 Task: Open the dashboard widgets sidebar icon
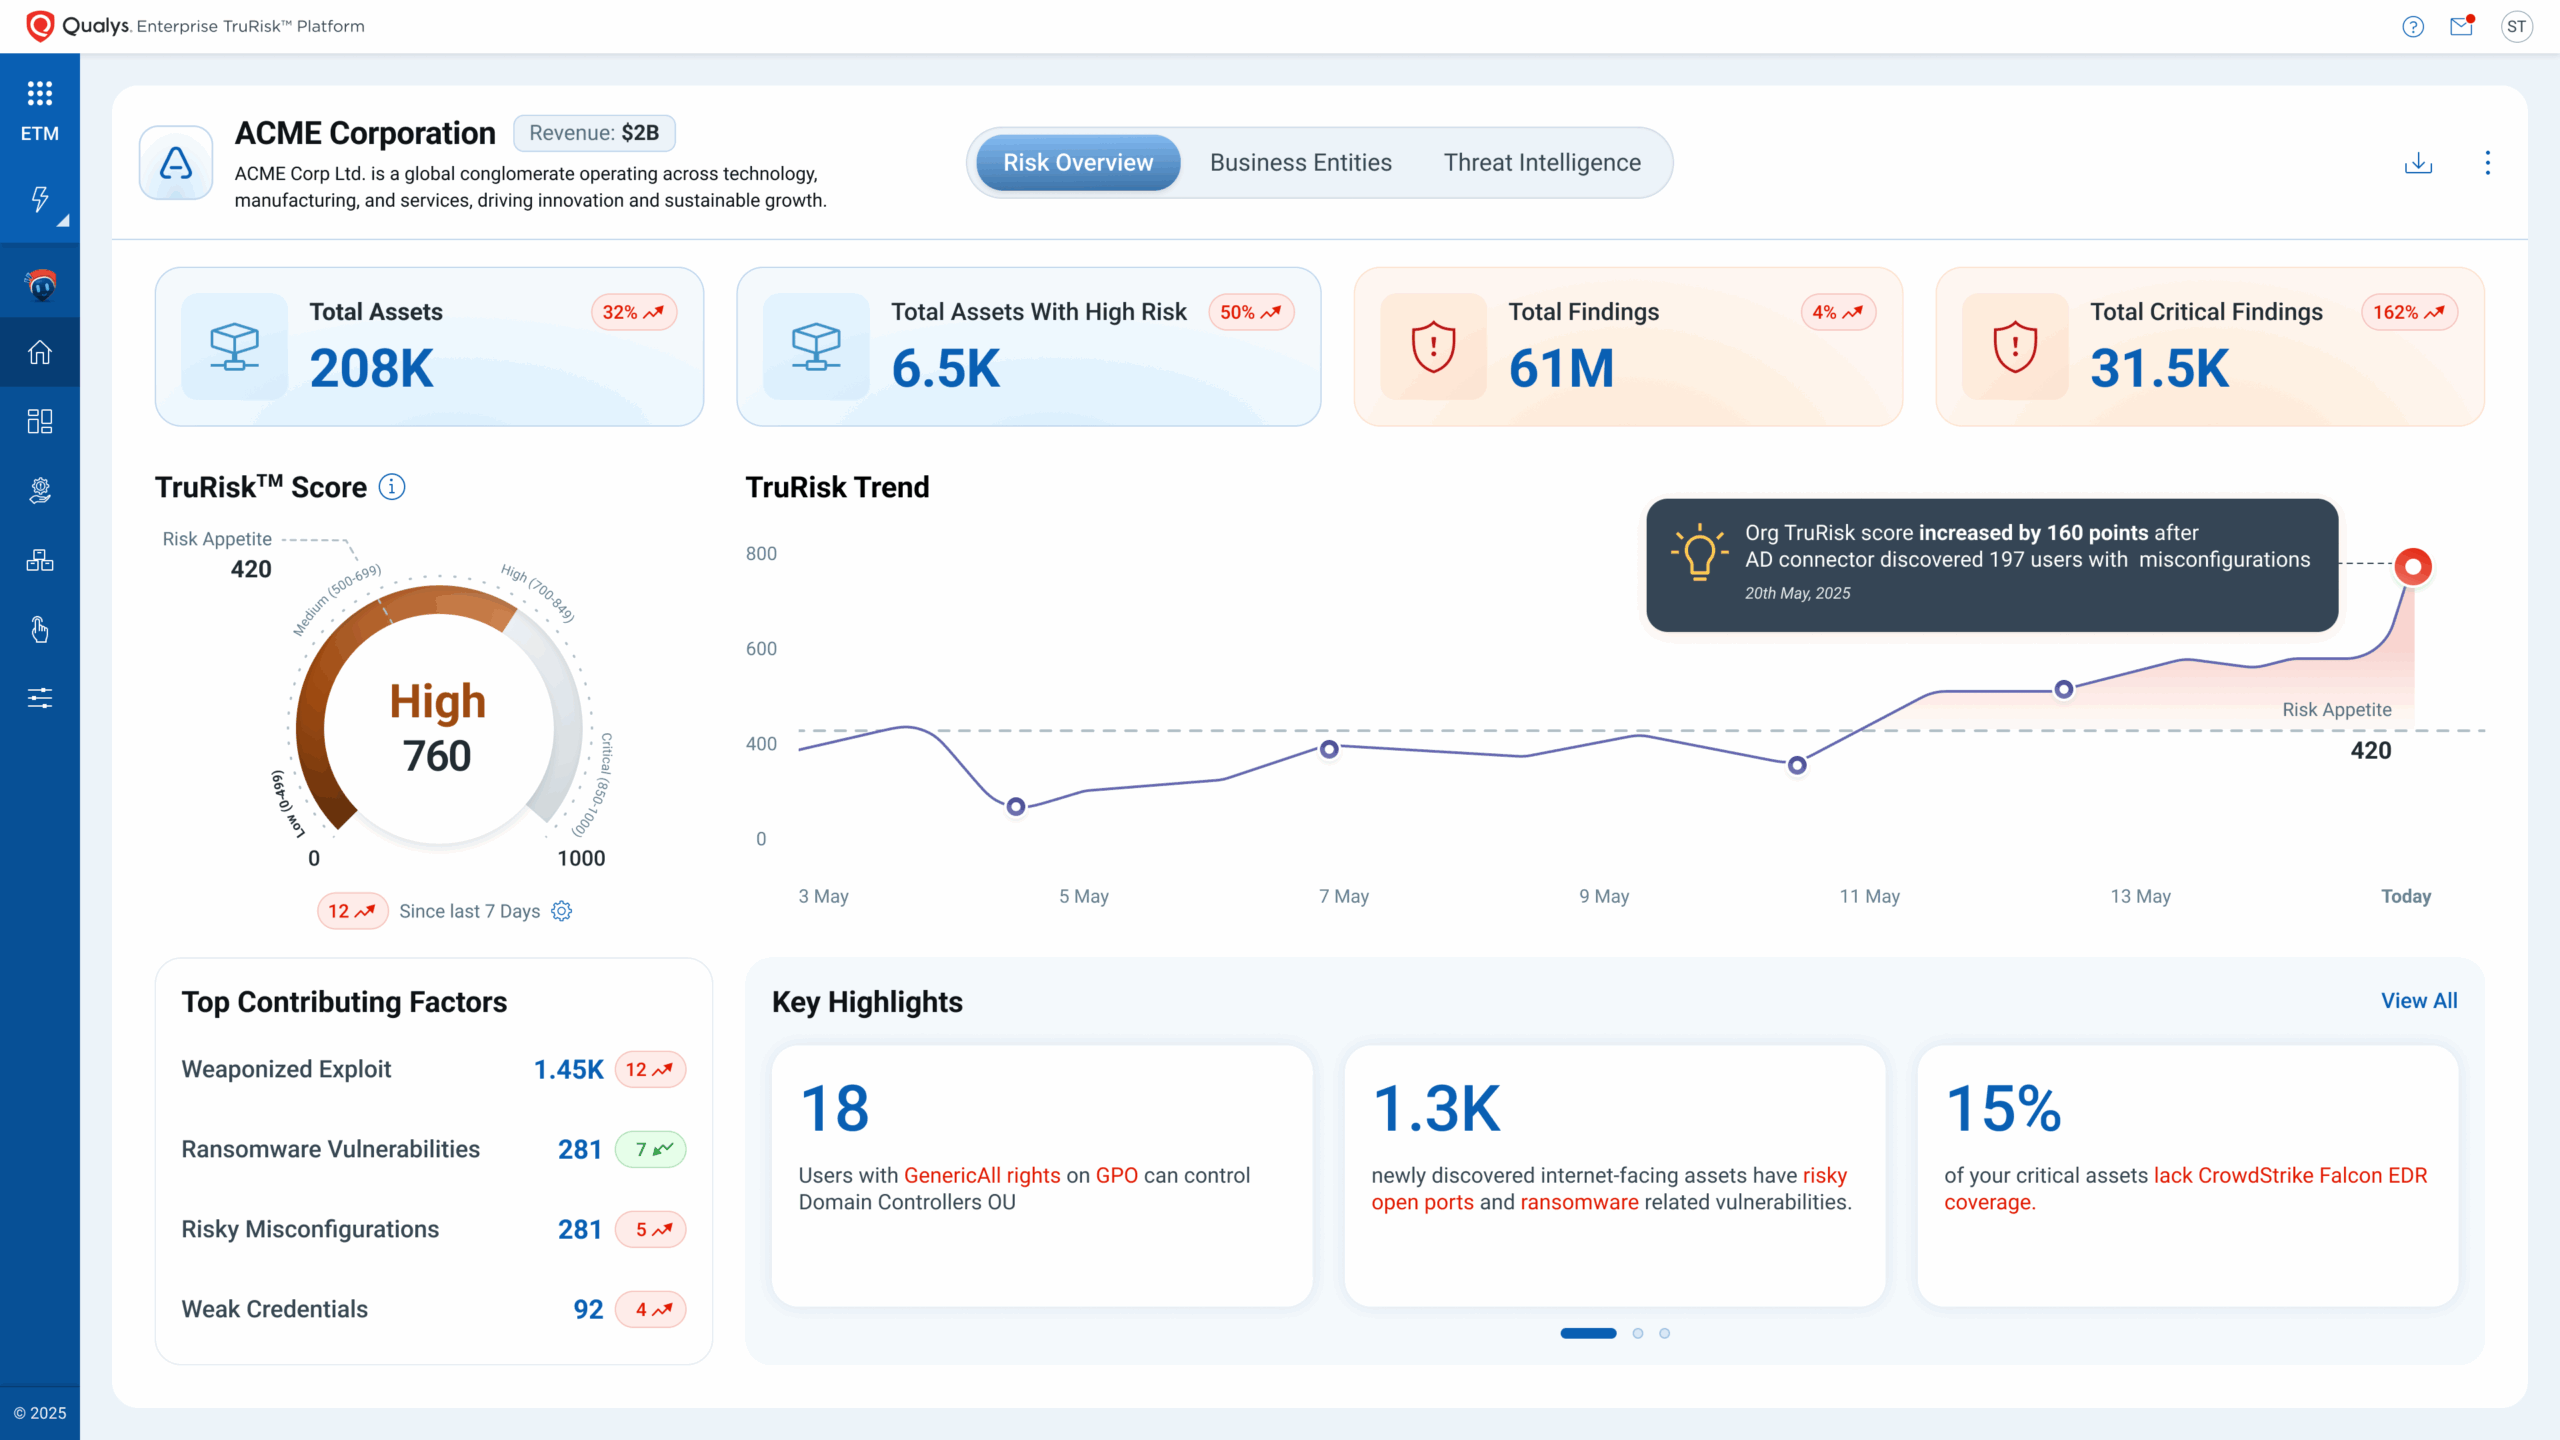pos(40,421)
